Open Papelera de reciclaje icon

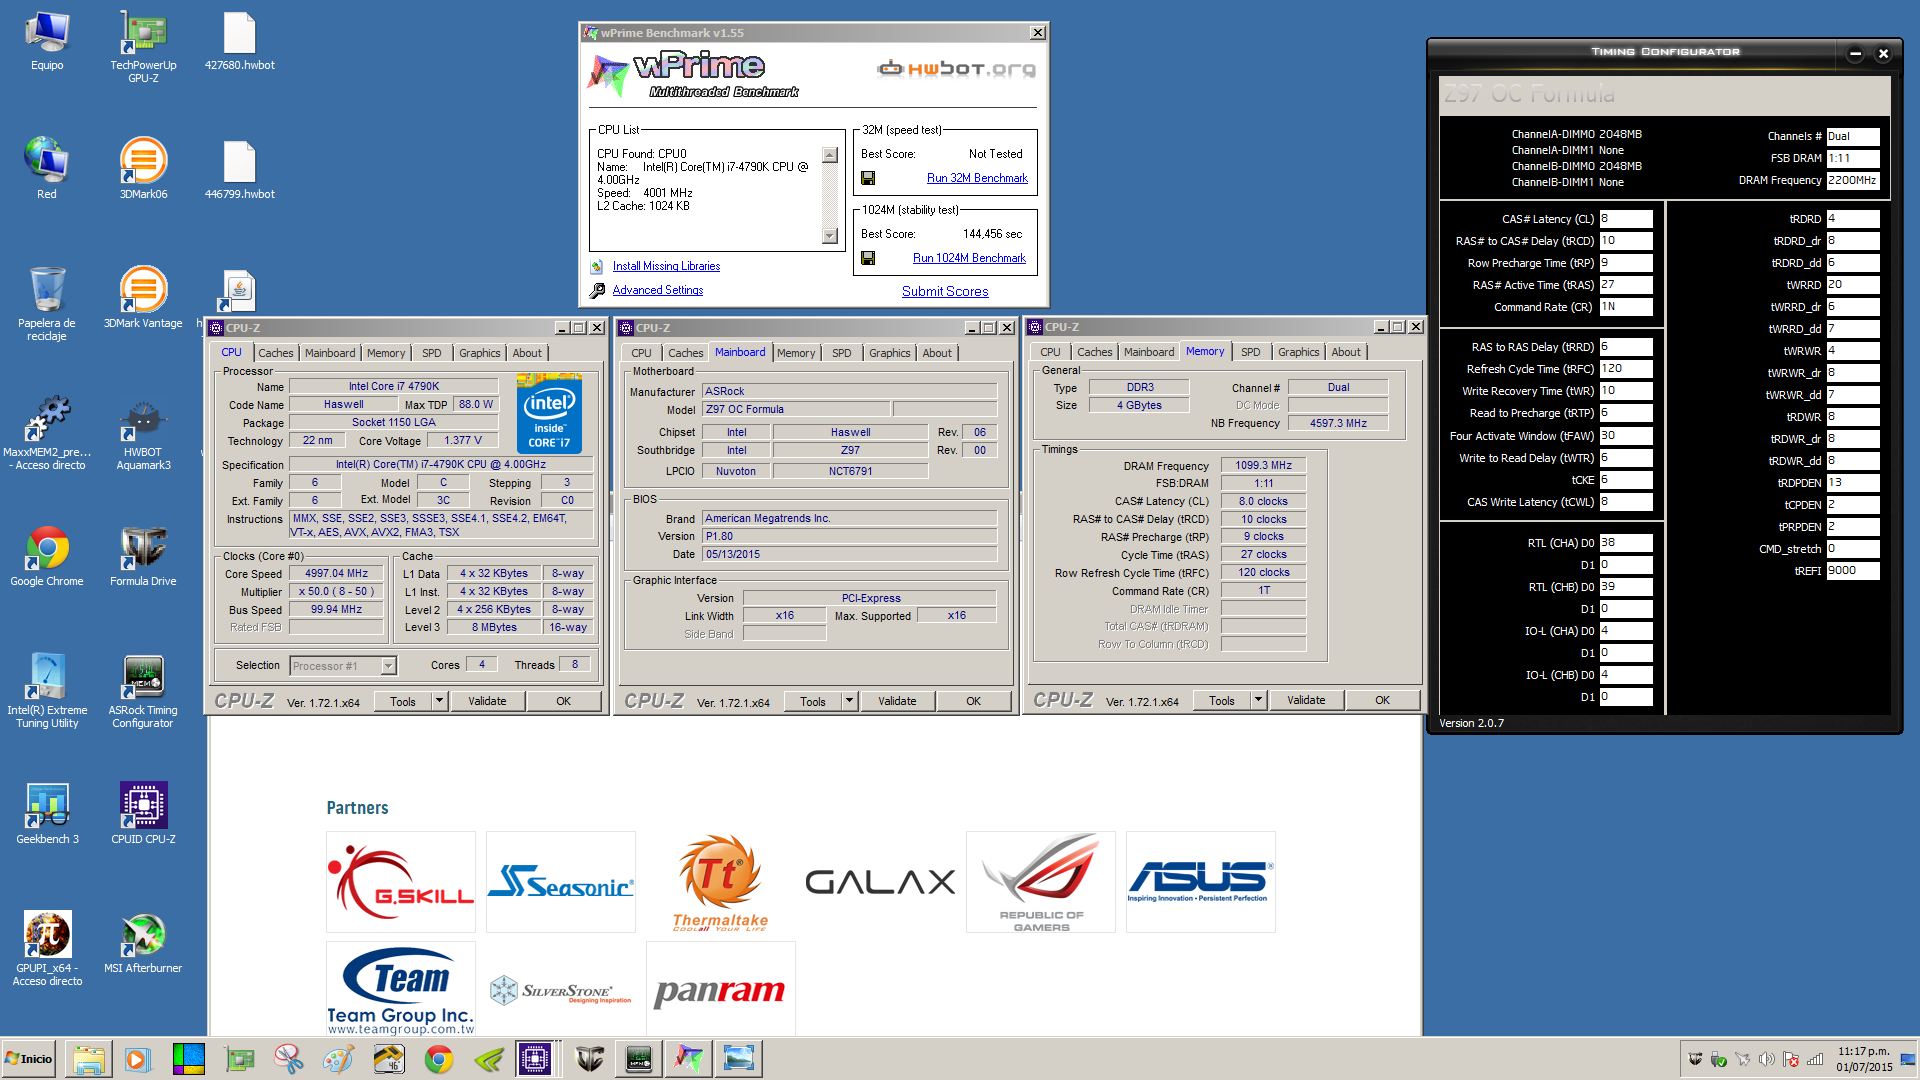(47, 304)
